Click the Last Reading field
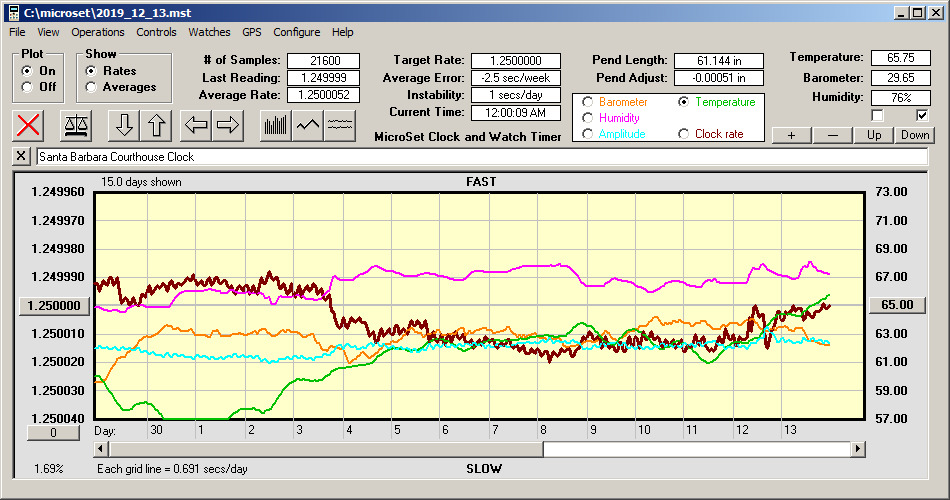This screenshot has height=500, width=950. point(324,78)
